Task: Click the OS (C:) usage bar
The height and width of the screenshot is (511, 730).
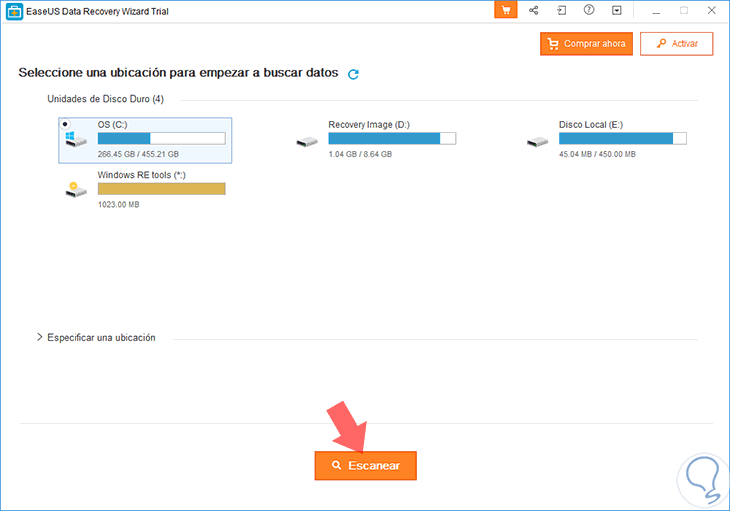Action: (x=162, y=138)
